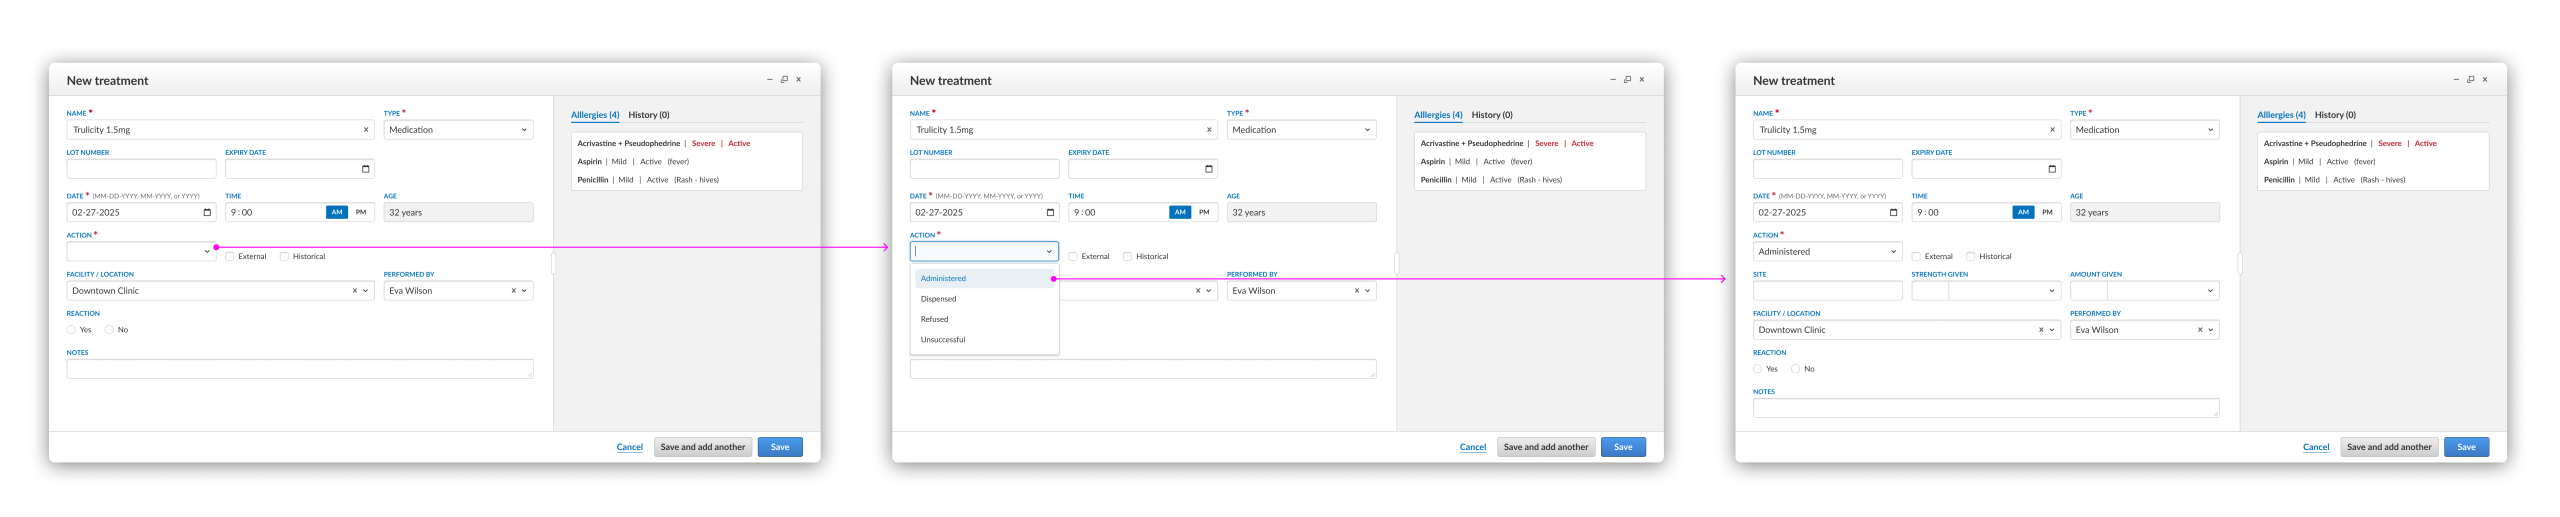2560x517 pixels.
Task: Open Expiry Date calendar in dialog with open Action list
Action: pos(1209,169)
